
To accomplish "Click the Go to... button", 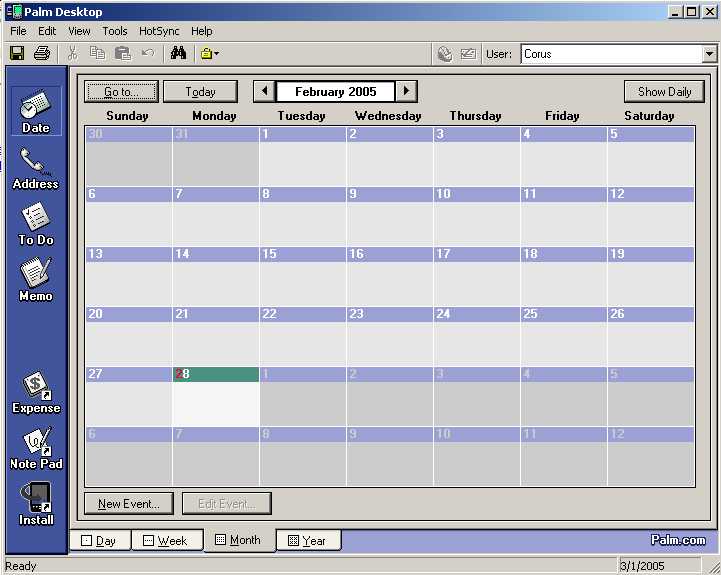I will pos(121,92).
